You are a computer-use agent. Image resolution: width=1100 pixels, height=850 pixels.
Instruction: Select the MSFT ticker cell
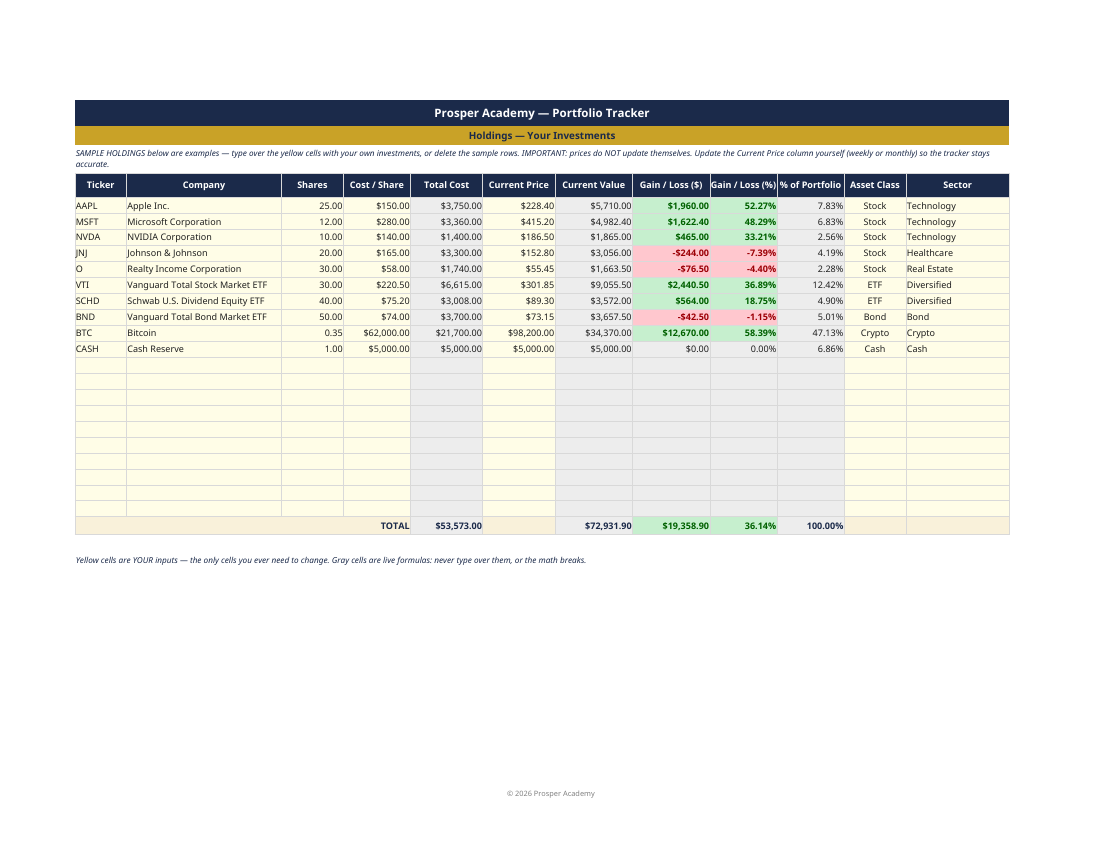(x=100, y=222)
